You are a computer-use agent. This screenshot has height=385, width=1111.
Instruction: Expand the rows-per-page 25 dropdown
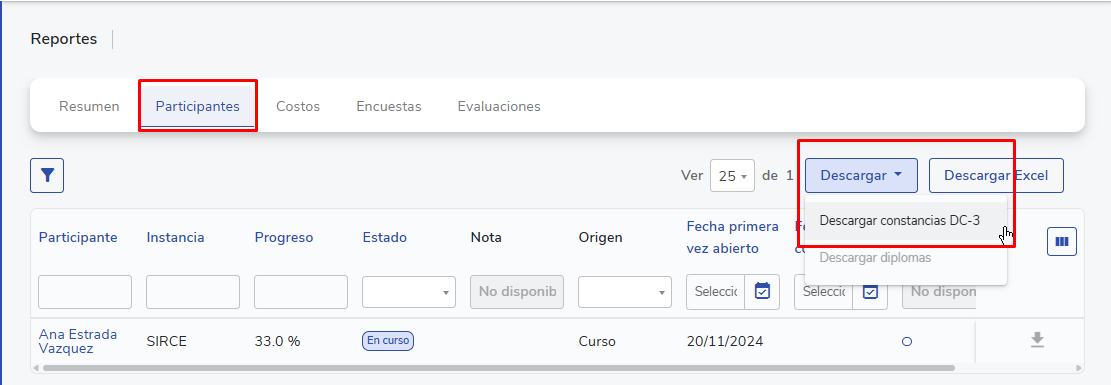click(732, 176)
